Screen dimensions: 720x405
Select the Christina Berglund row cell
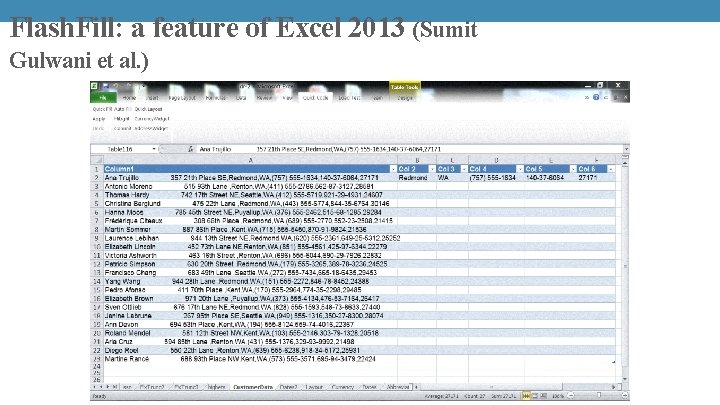click(250, 203)
